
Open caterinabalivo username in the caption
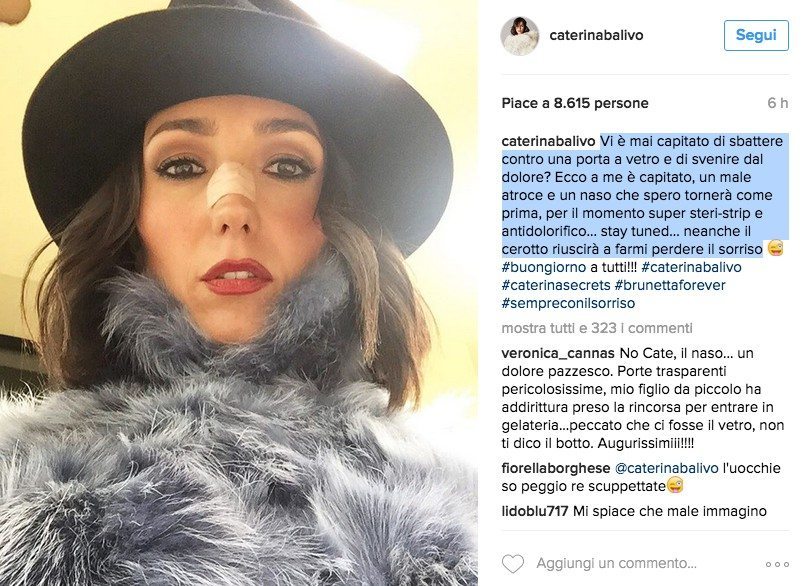tap(549, 141)
